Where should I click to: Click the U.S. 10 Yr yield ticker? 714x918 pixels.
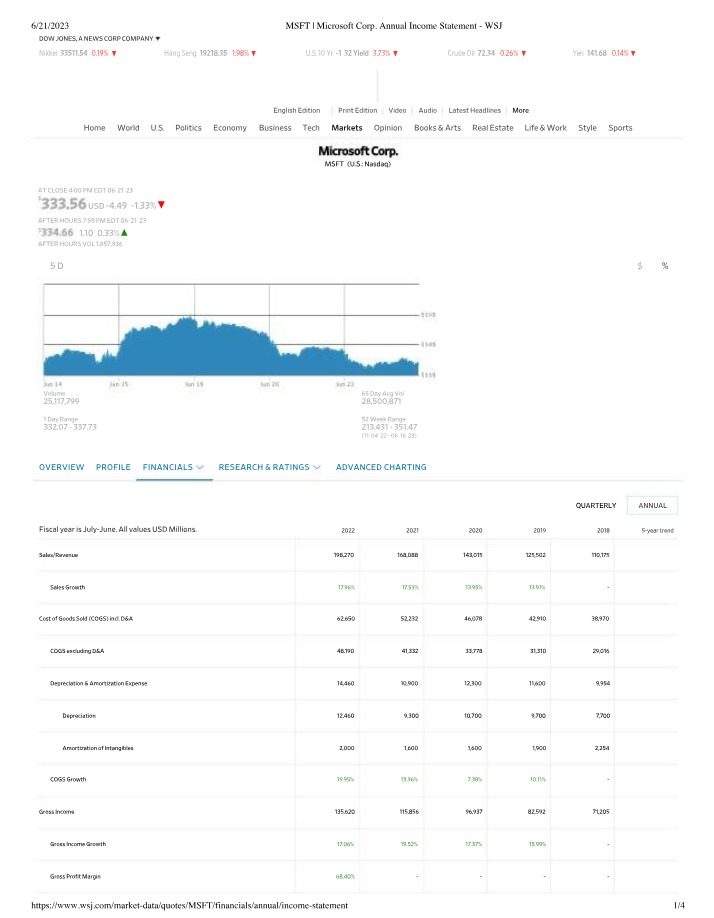[352, 53]
